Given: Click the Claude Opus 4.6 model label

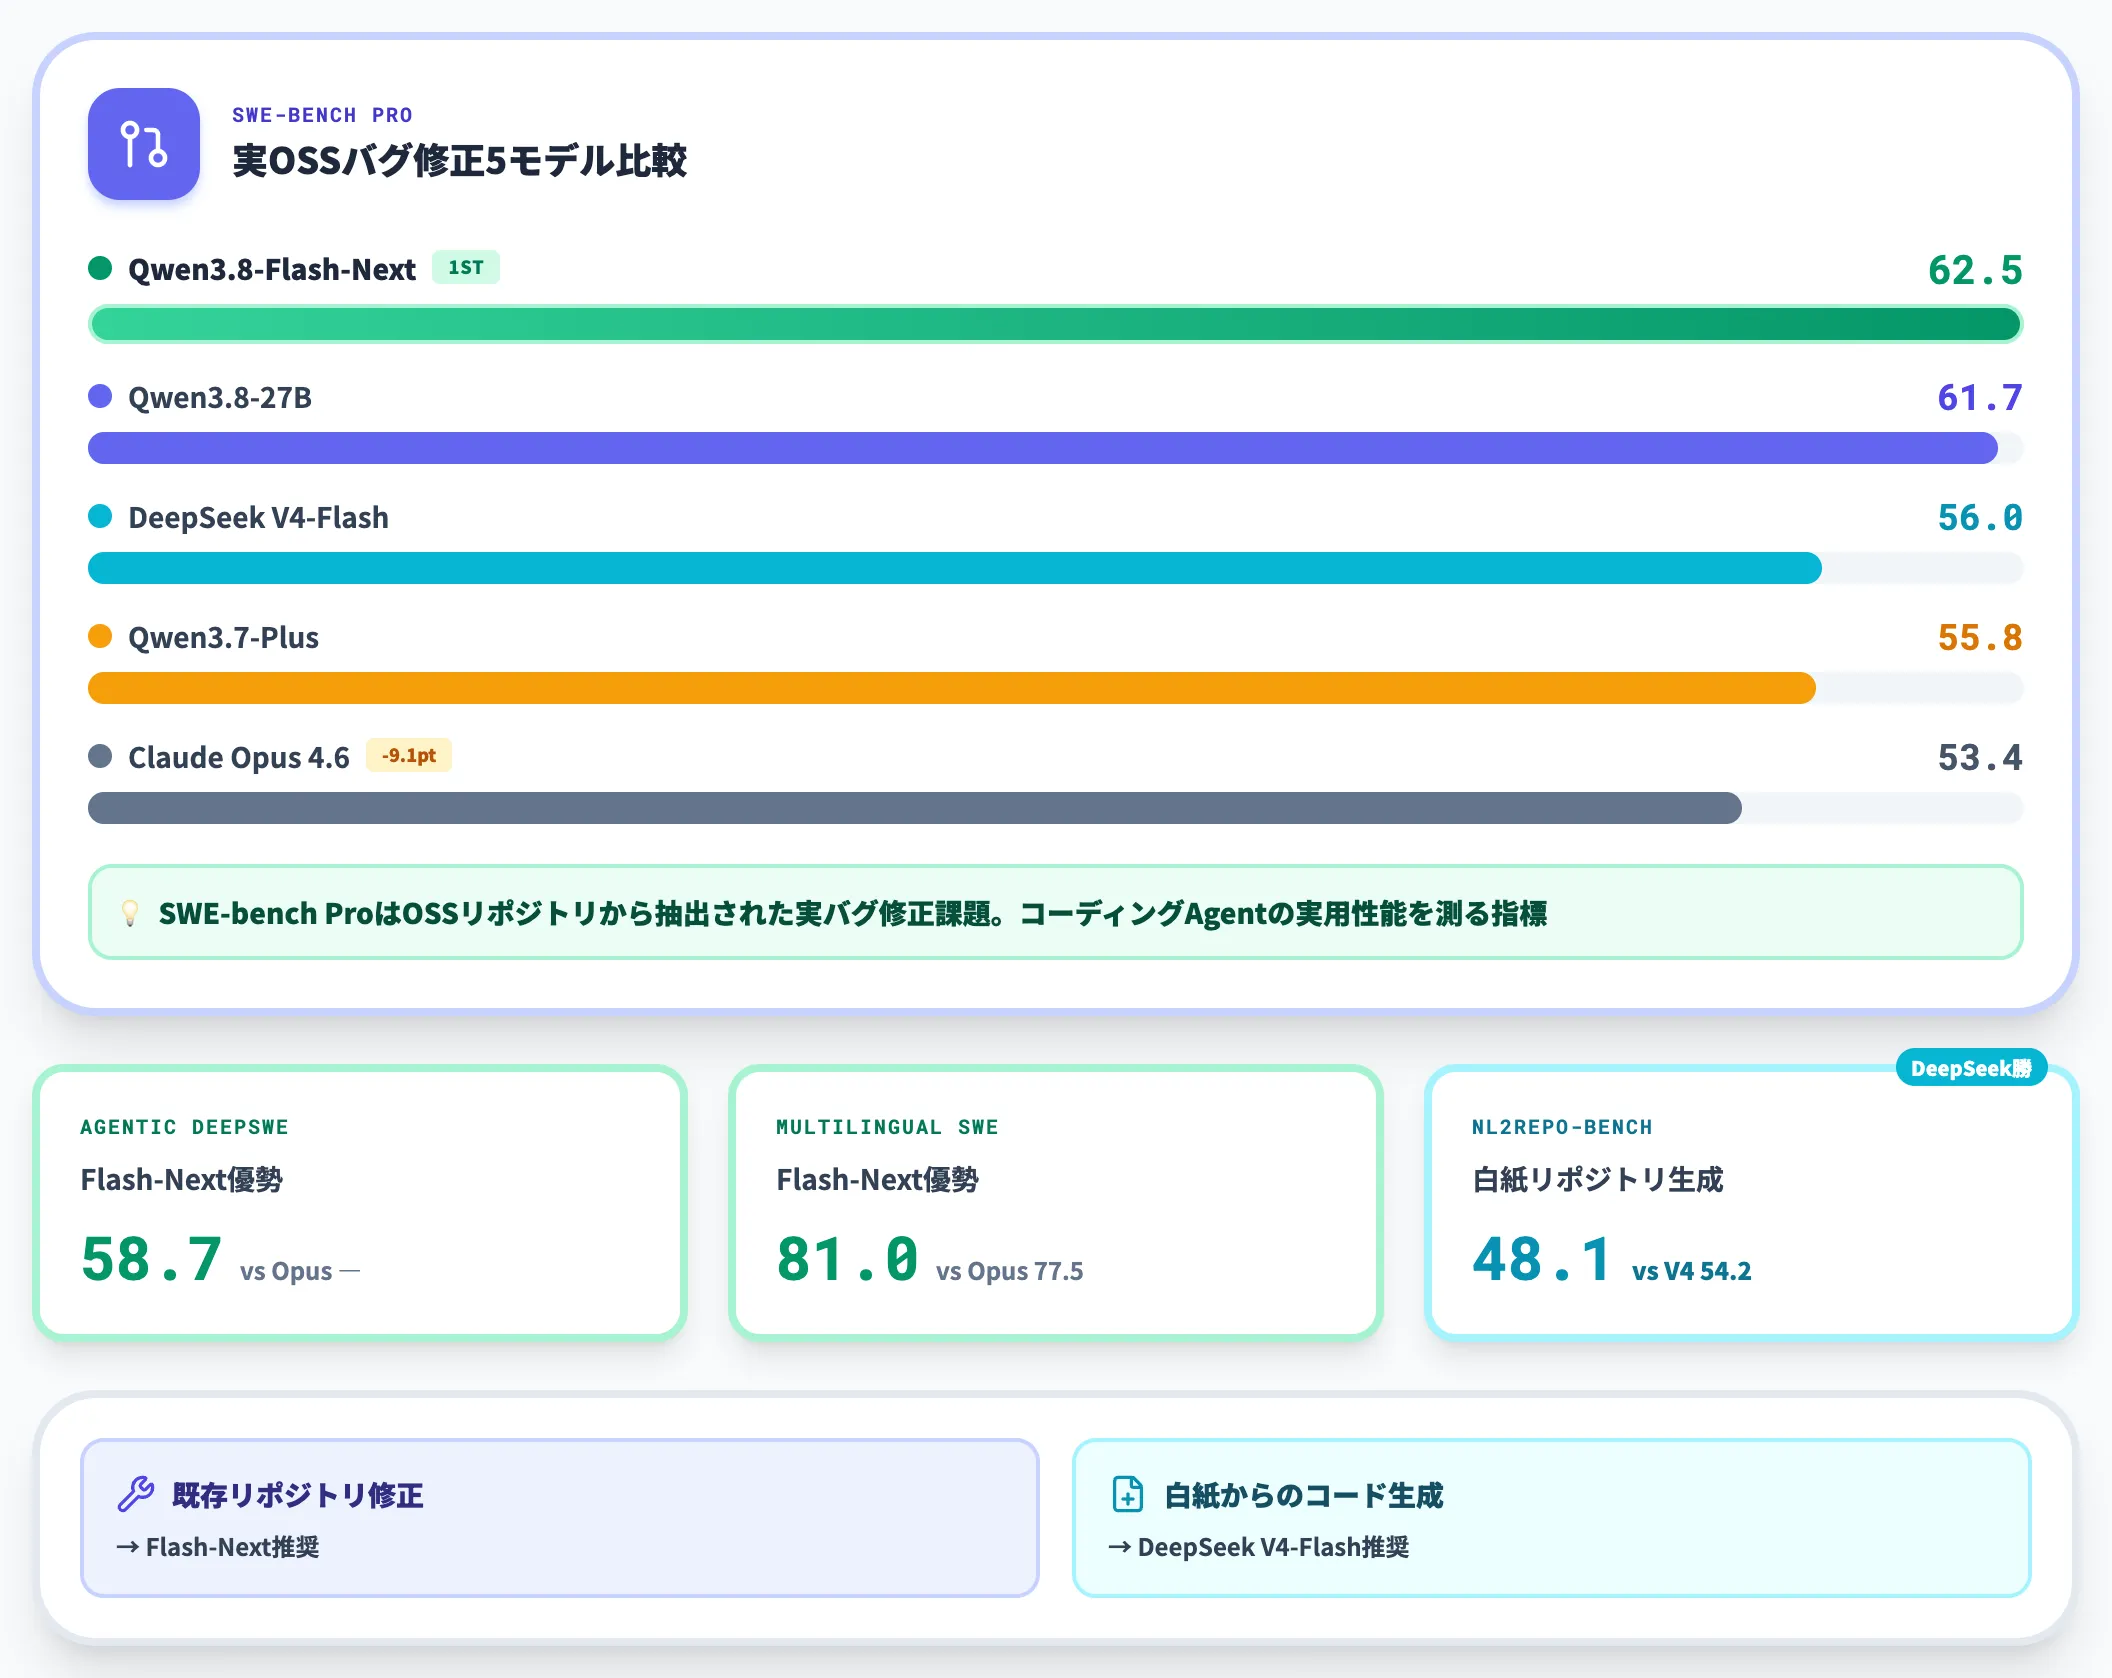Looking at the screenshot, I should click(239, 757).
